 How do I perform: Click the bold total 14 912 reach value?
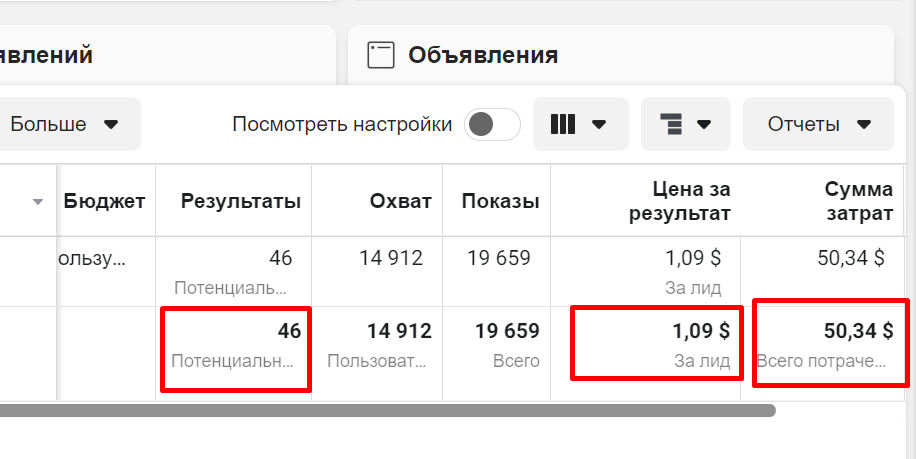(x=399, y=331)
